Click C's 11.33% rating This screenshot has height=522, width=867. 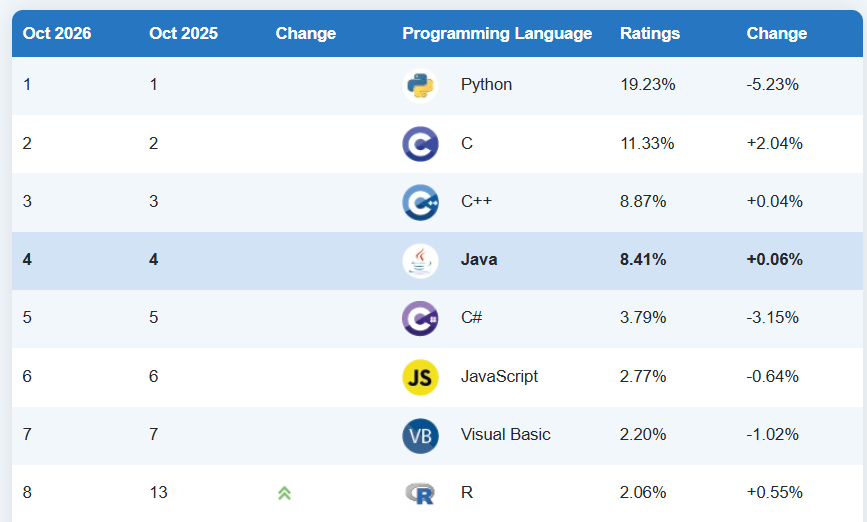click(x=647, y=143)
